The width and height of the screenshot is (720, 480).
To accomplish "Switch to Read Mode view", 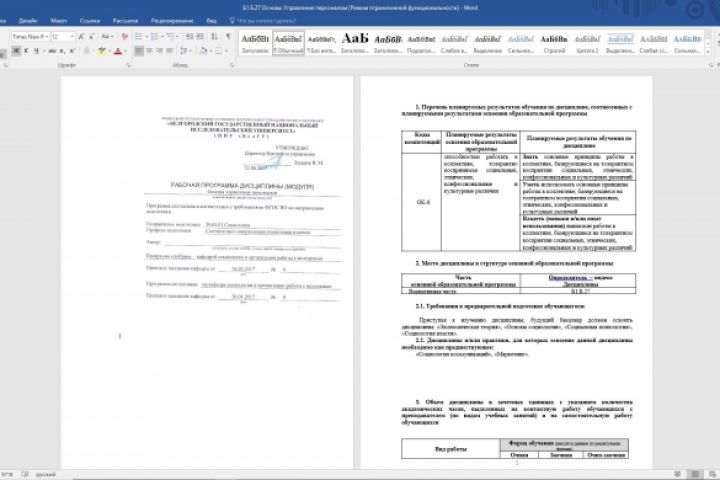I will [678, 474].
